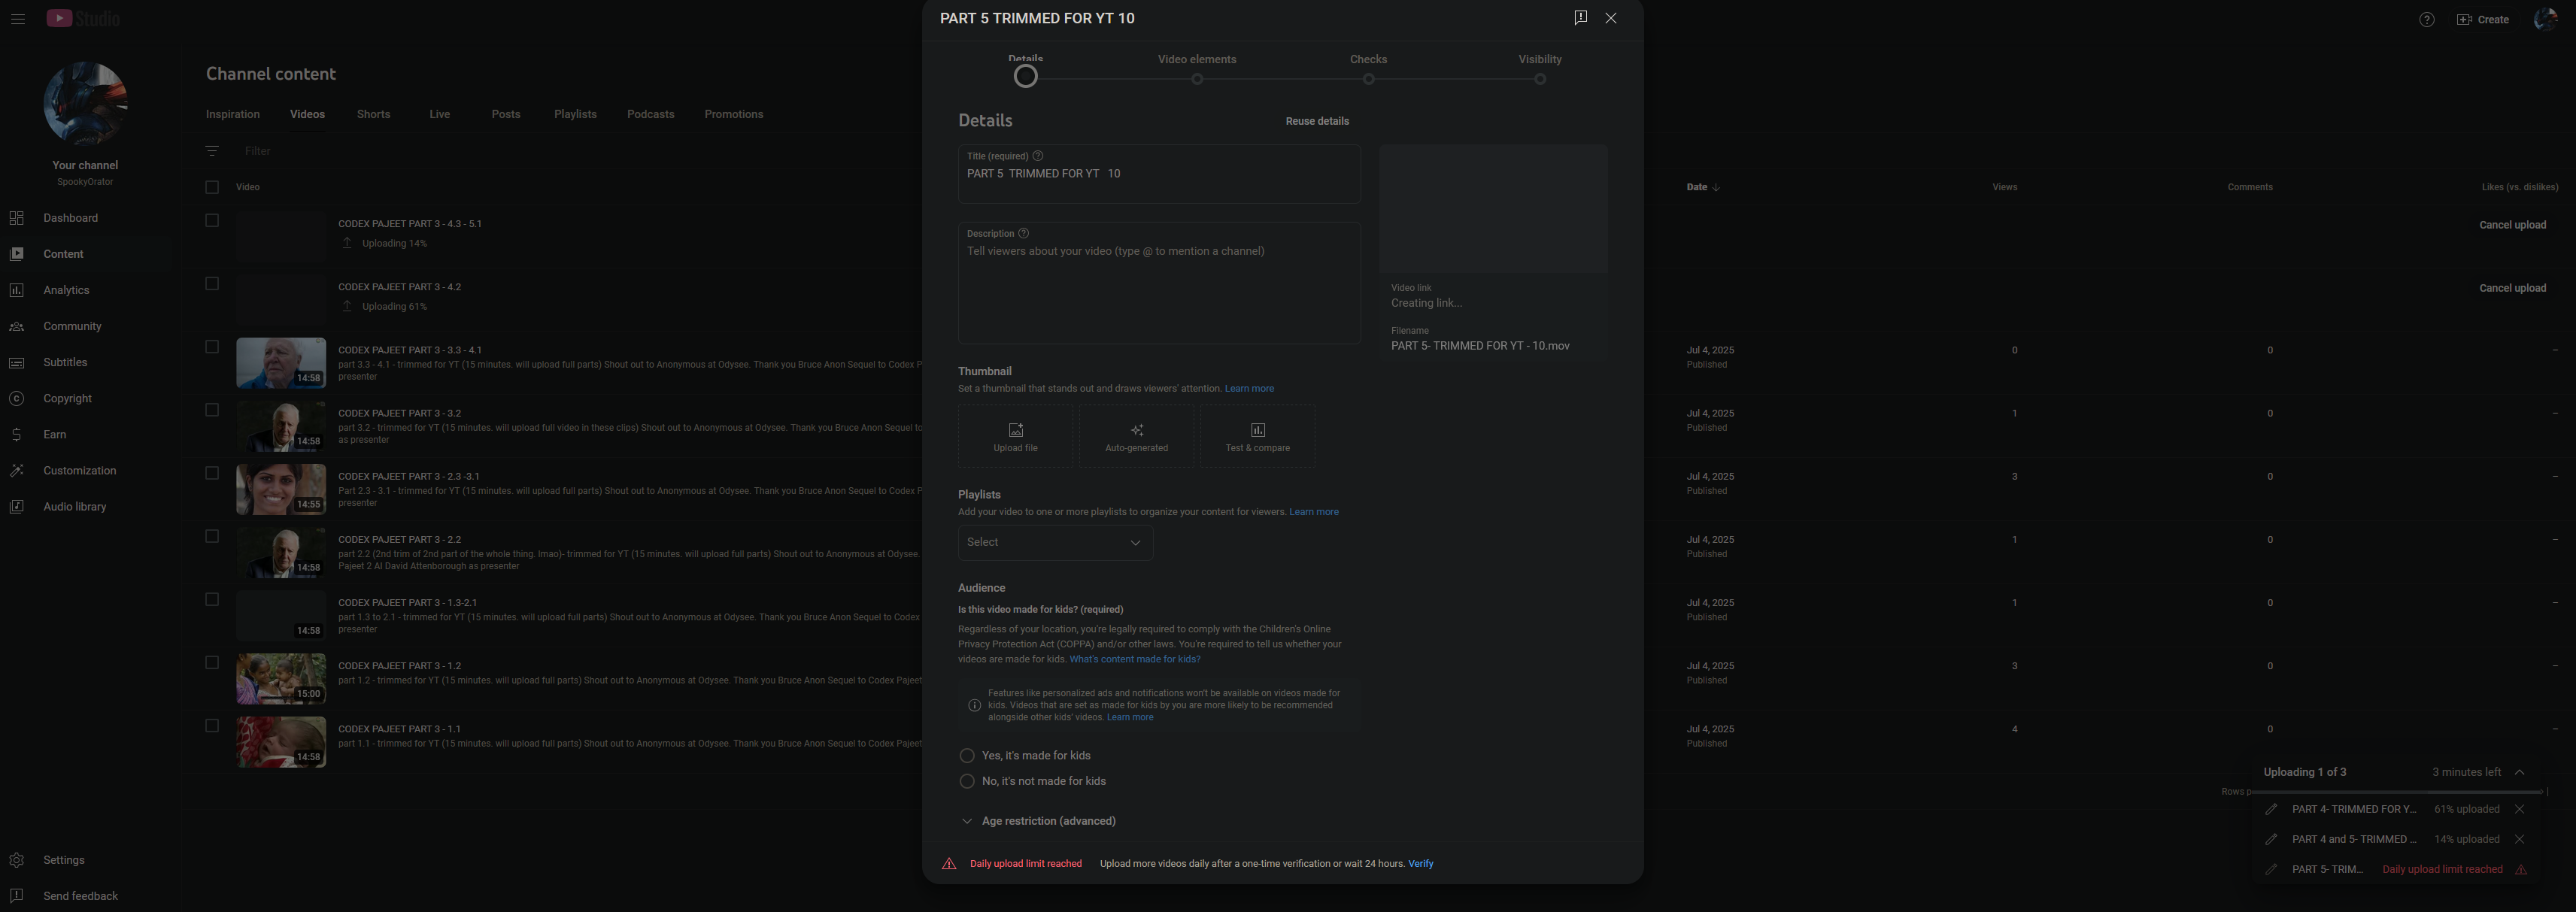Switch to the Shorts tab
Screen dimensions: 2576x912
pyautogui.click(x=373, y=114)
